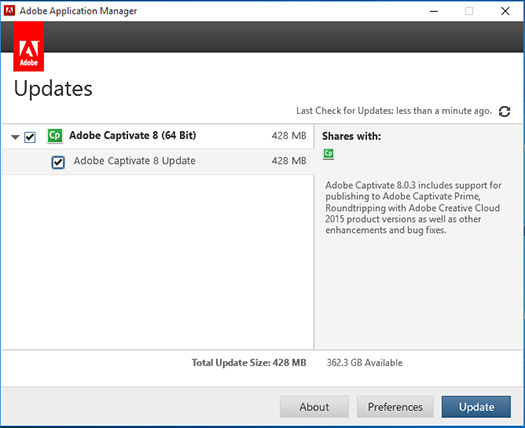
Task: Click the Captivate icon under Shares with
Action: (x=328, y=154)
